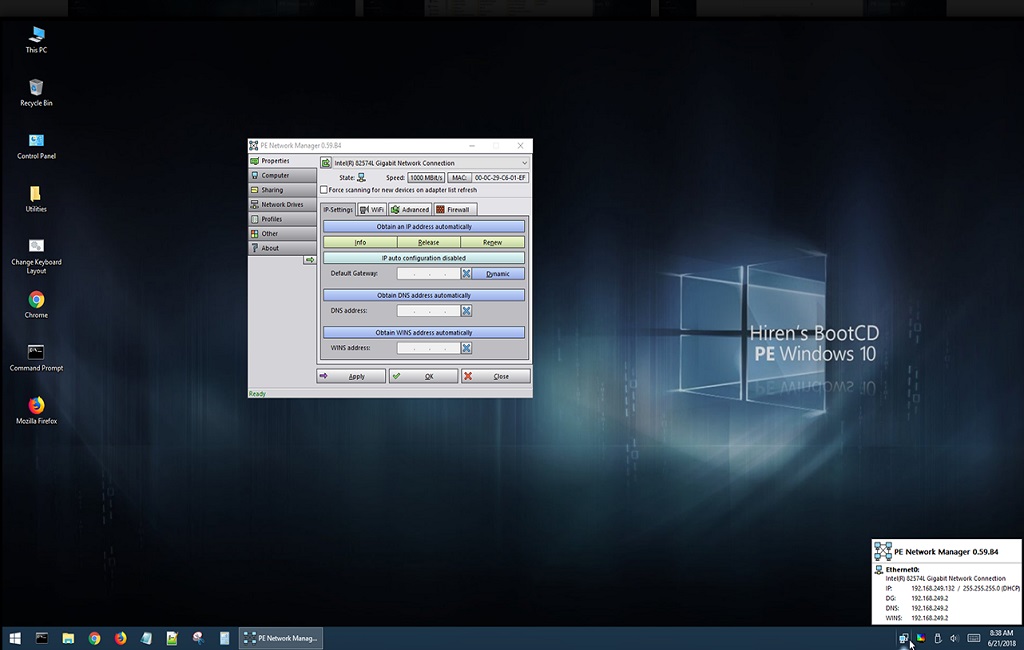This screenshot has height=650, width=1024.
Task: Click the PE Network Manager window icon
Action: coord(253,146)
